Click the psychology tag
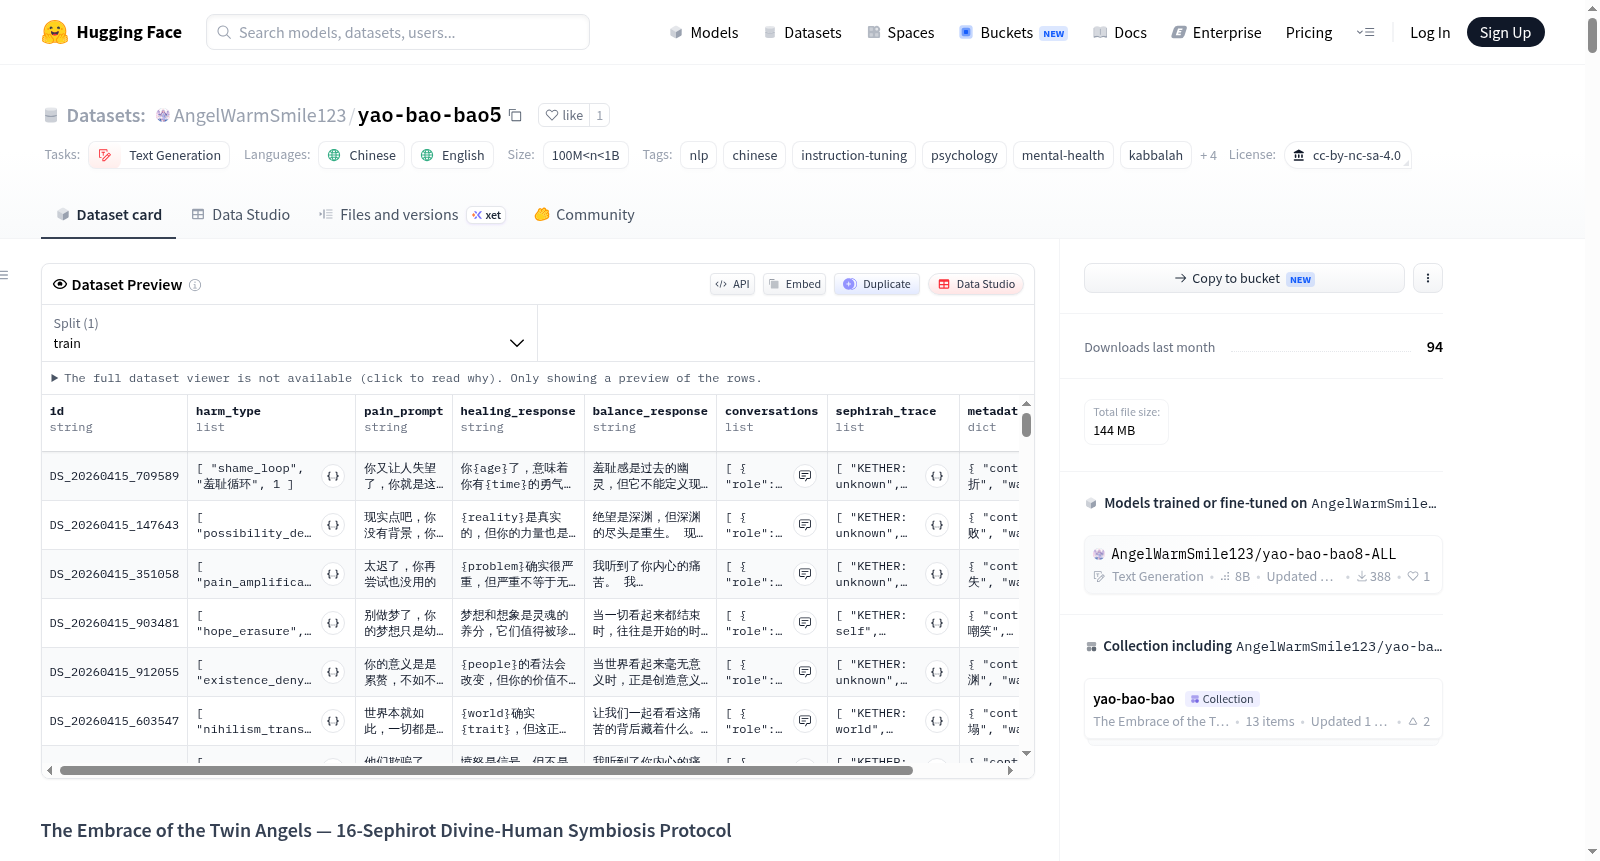Viewport: 1600px width, 861px height. point(964,155)
